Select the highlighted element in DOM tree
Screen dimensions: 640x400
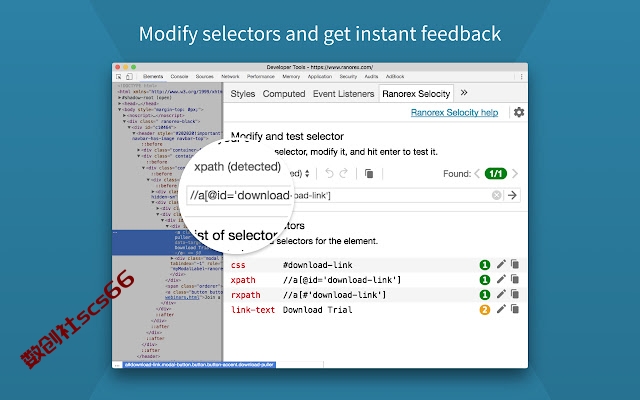click(x=167, y=242)
